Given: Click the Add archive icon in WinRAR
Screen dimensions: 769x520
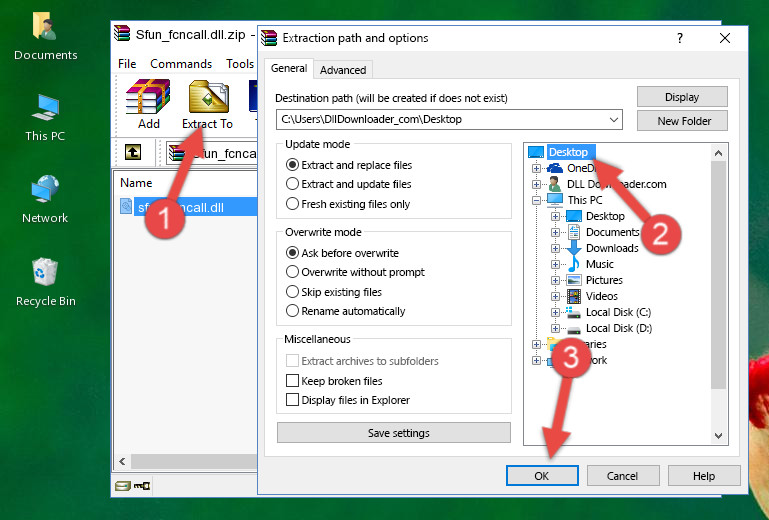Looking at the screenshot, I should tap(148, 97).
